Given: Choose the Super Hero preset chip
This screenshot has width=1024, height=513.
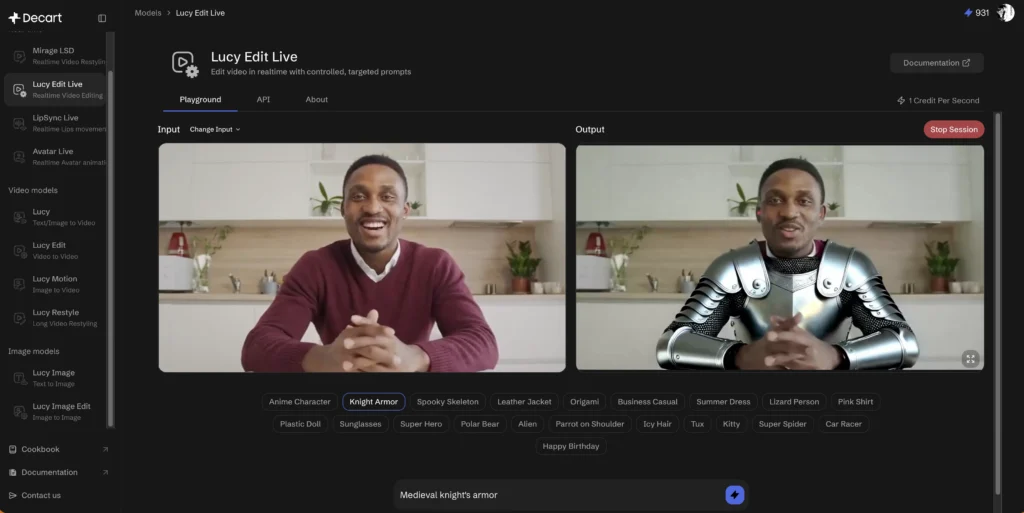Looking at the screenshot, I should pyautogui.click(x=421, y=424).
